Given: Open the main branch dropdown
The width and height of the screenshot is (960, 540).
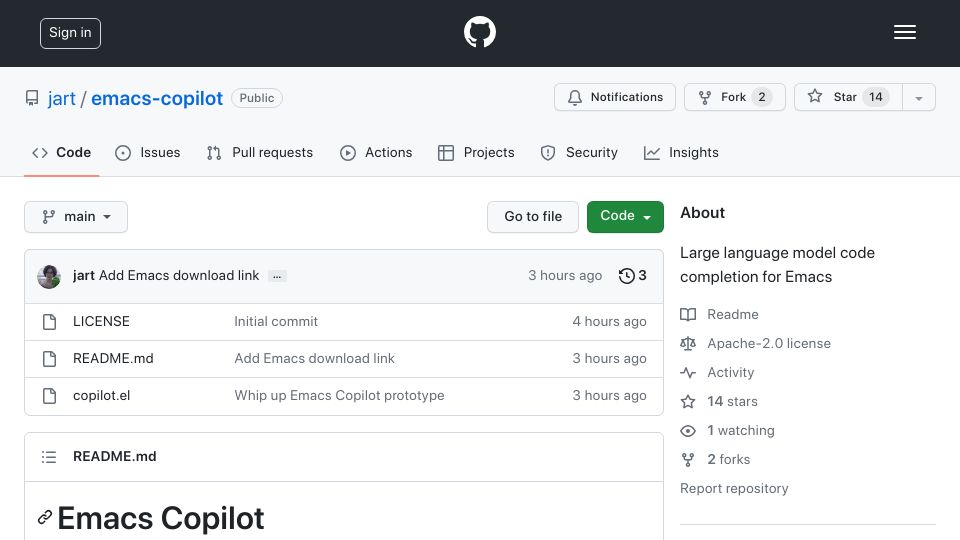Looking at the screenshot, I should point(76,217).
